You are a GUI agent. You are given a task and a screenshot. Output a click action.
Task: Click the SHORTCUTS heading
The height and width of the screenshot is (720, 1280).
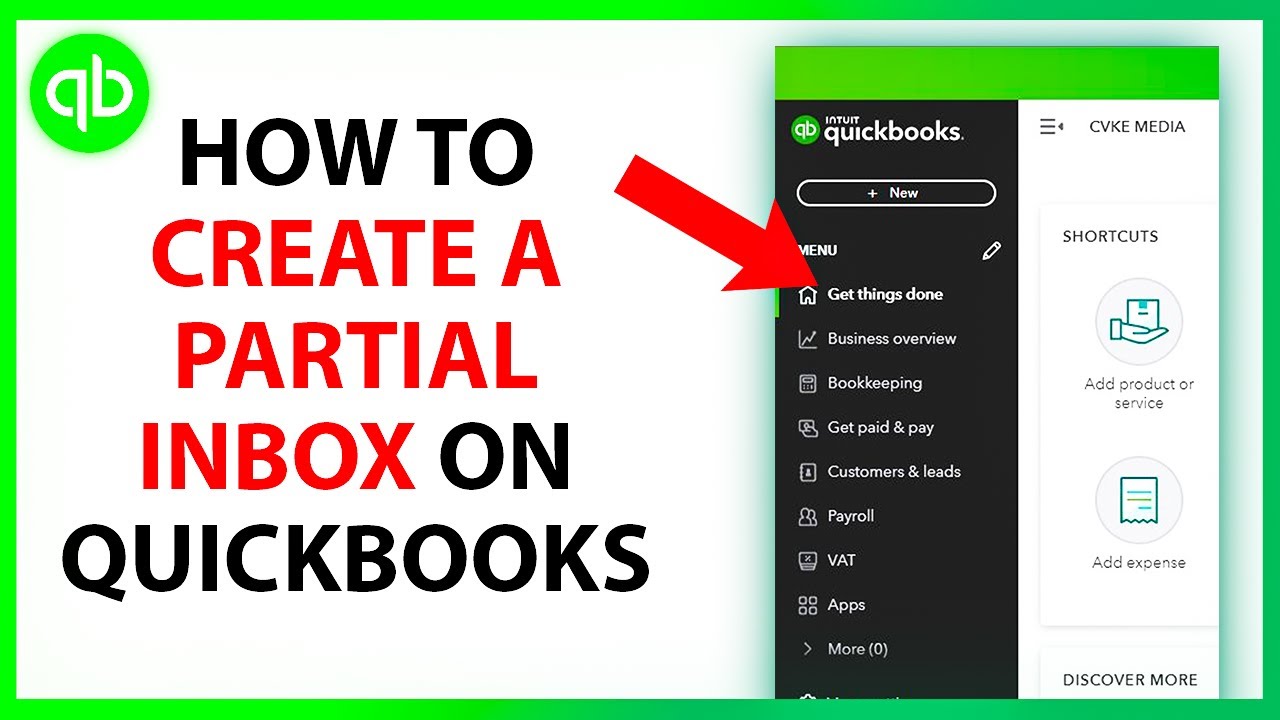tap(1110, 237)
